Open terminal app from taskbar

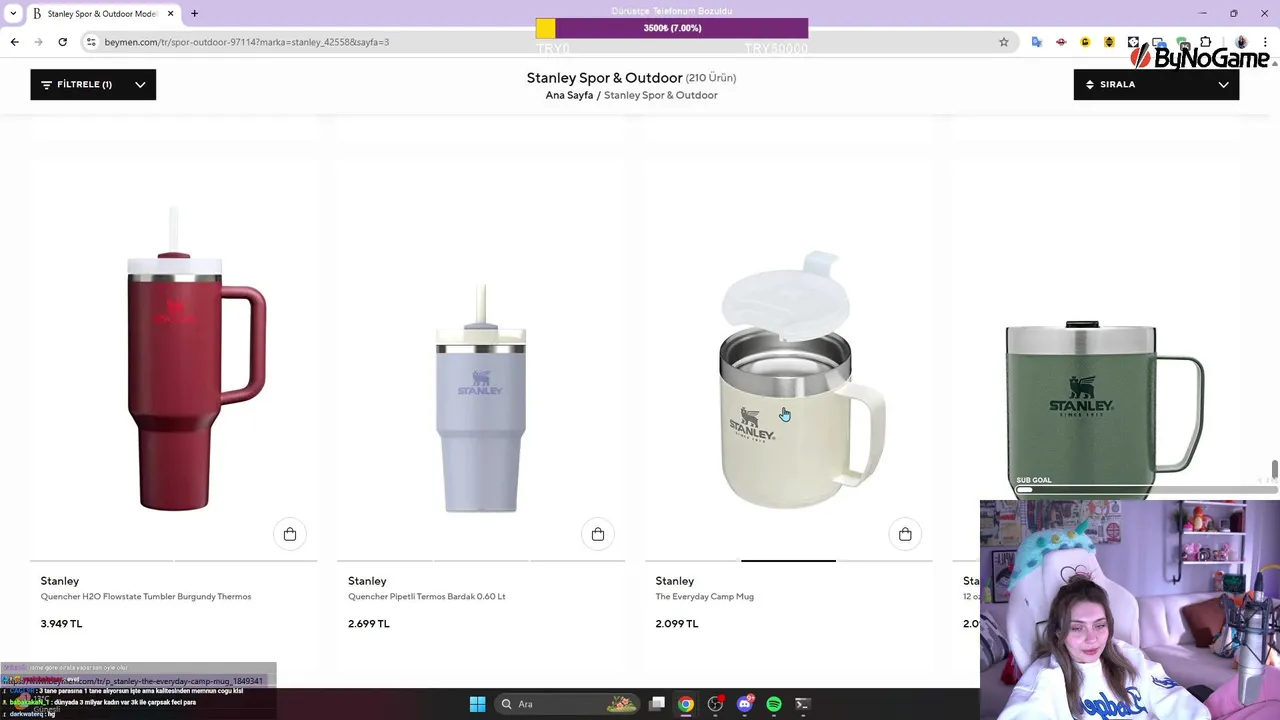pos(802,704)
